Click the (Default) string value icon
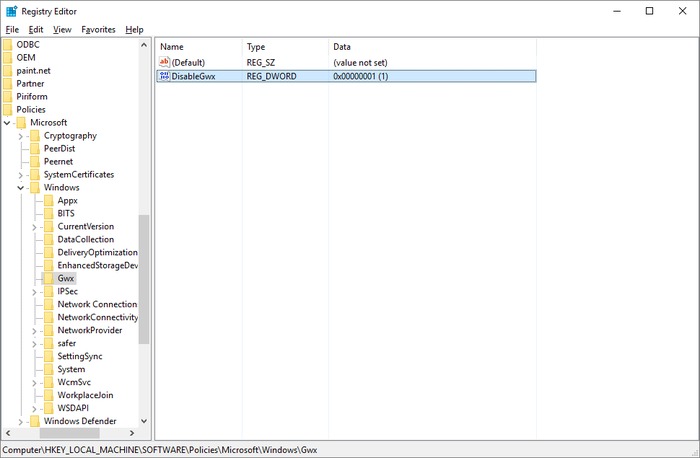The width and height of the screenshot is (700, 458). 165,62
